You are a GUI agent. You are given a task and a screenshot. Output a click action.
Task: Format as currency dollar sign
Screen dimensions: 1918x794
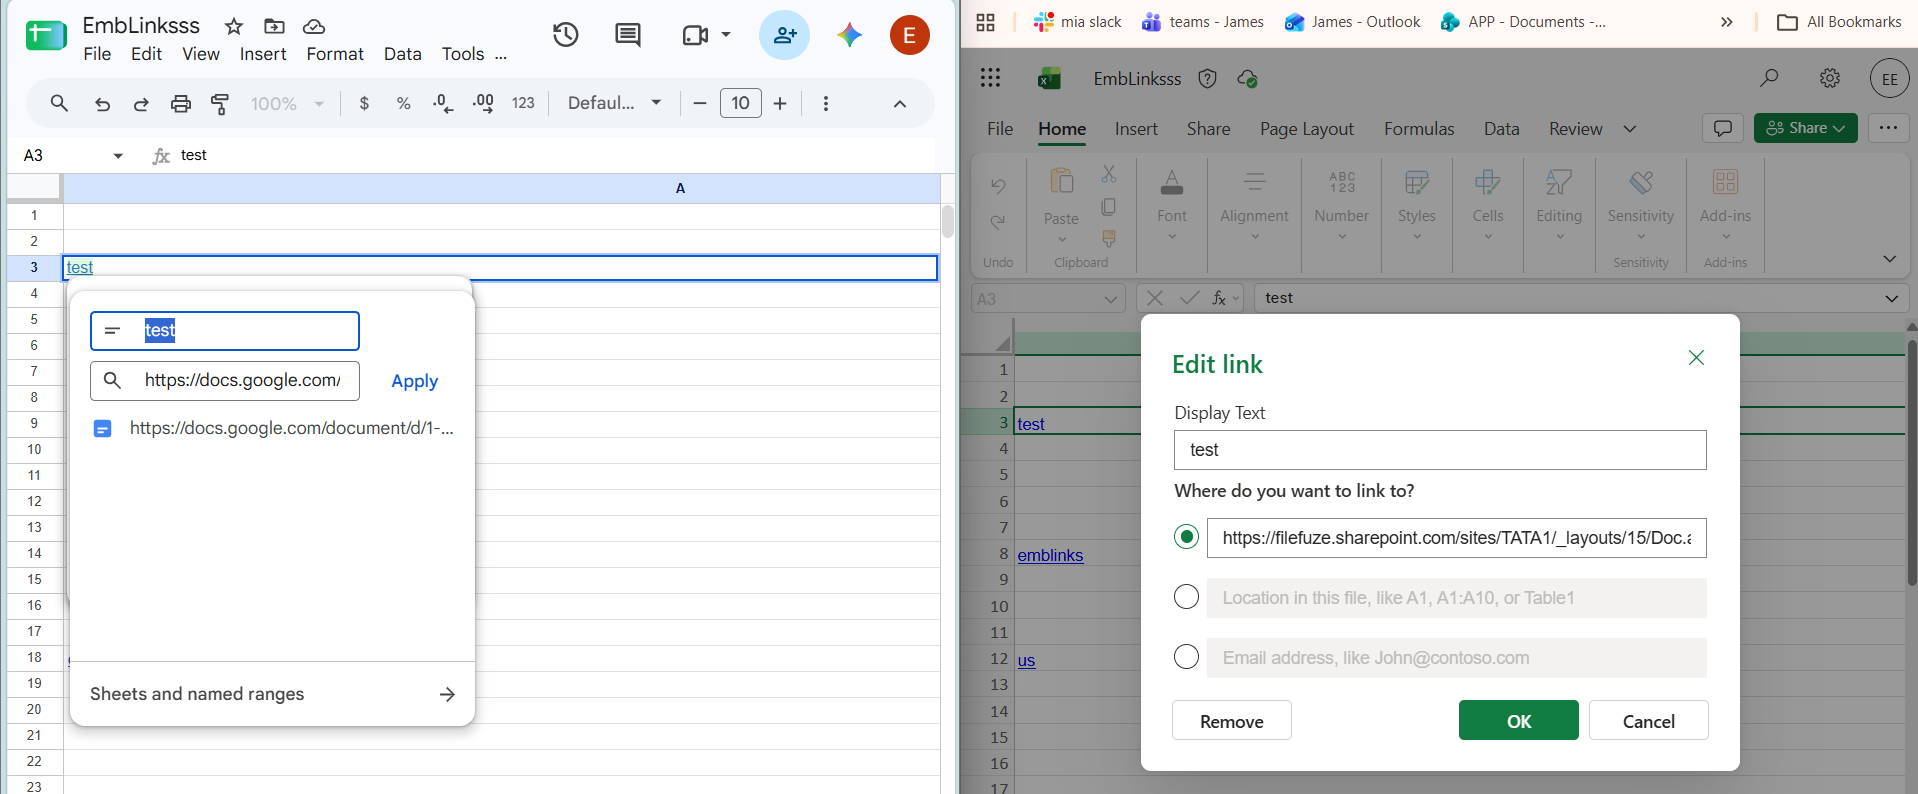click(364, 103)
